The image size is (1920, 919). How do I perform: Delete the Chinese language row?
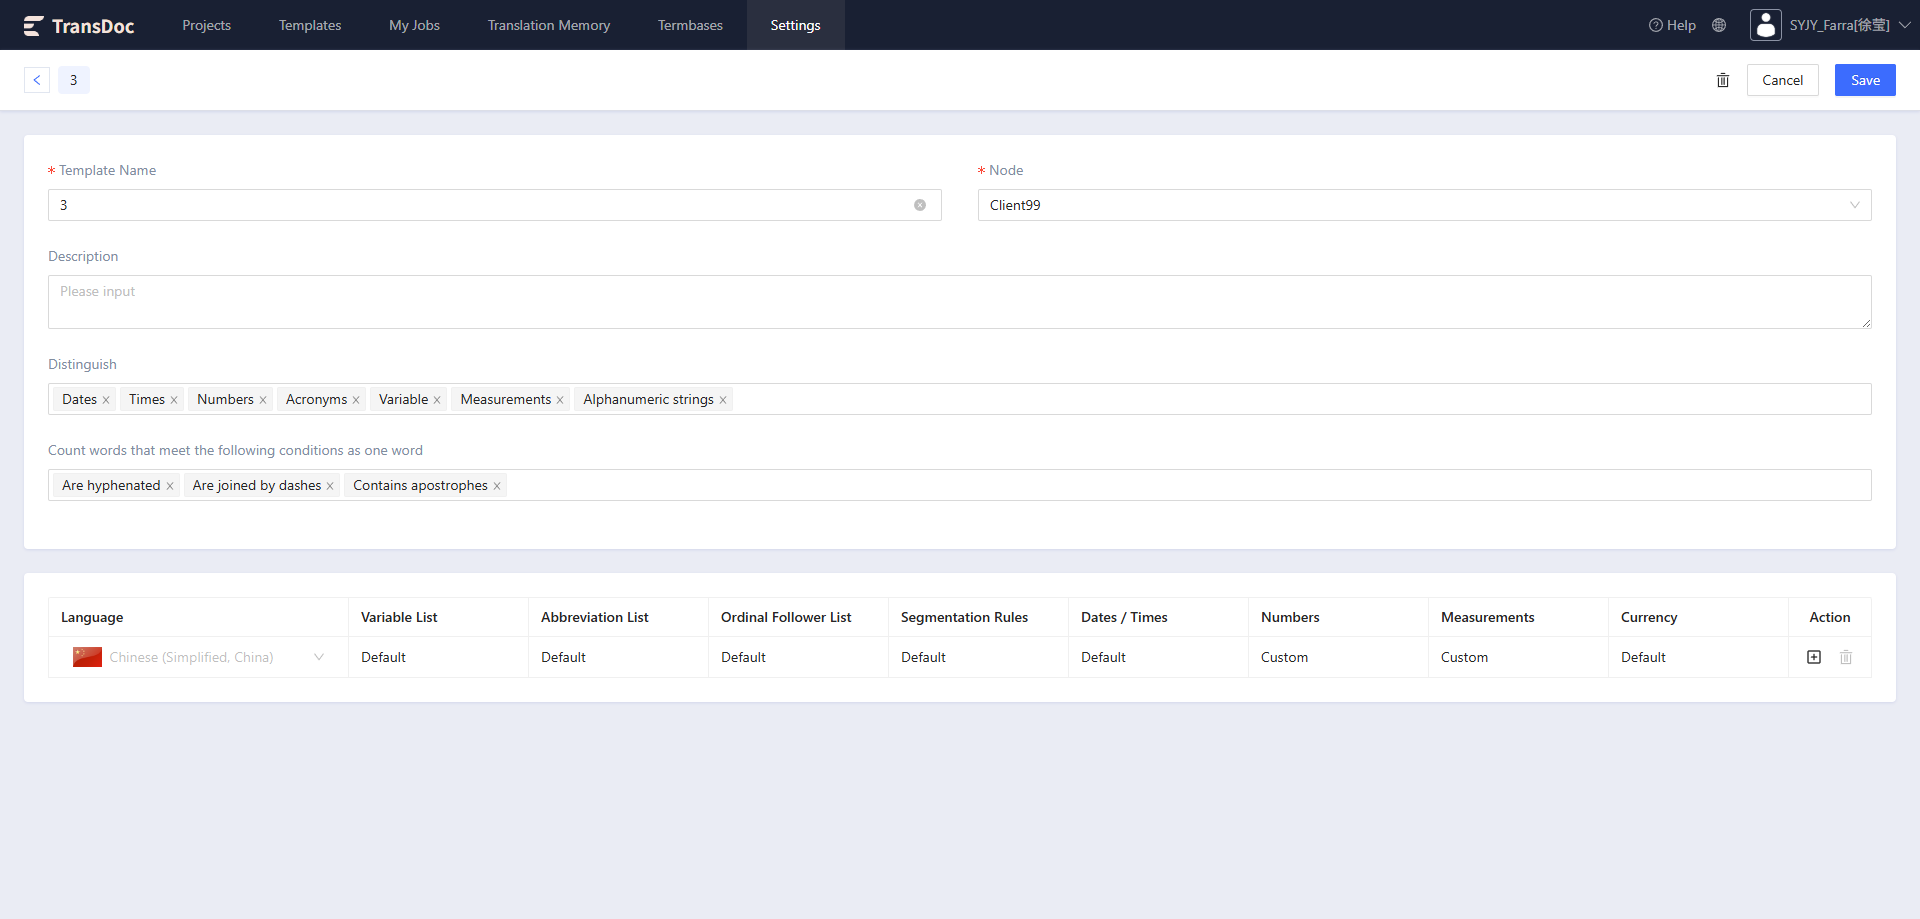pyautogui.click(x=1846, y=657)
